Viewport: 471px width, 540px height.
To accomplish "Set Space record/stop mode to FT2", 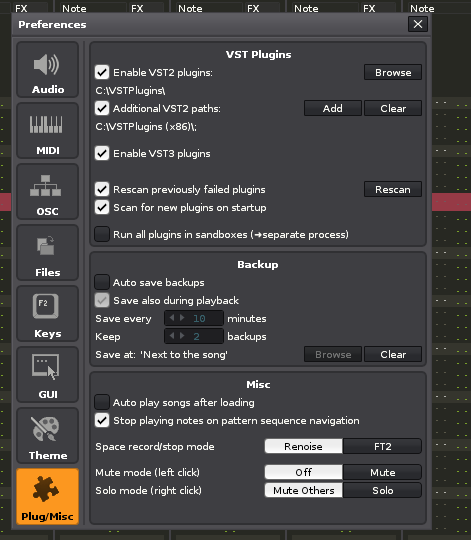I will [382, 446].
